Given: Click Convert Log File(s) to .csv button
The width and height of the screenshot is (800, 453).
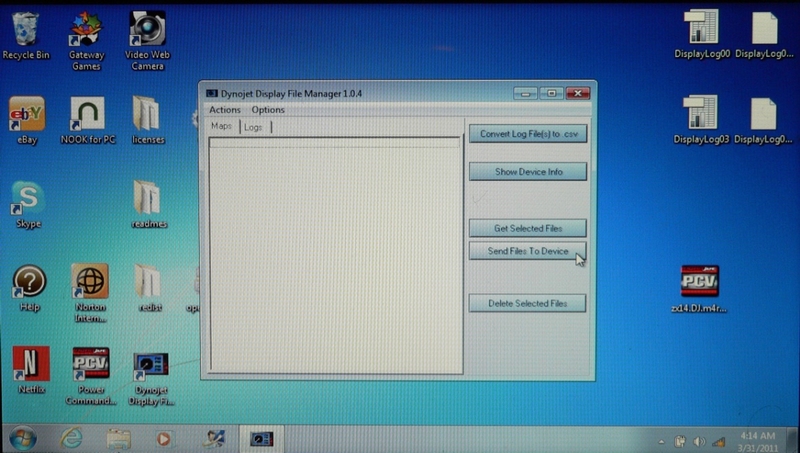Looking at the screenshot, I should tap(527, 134).
